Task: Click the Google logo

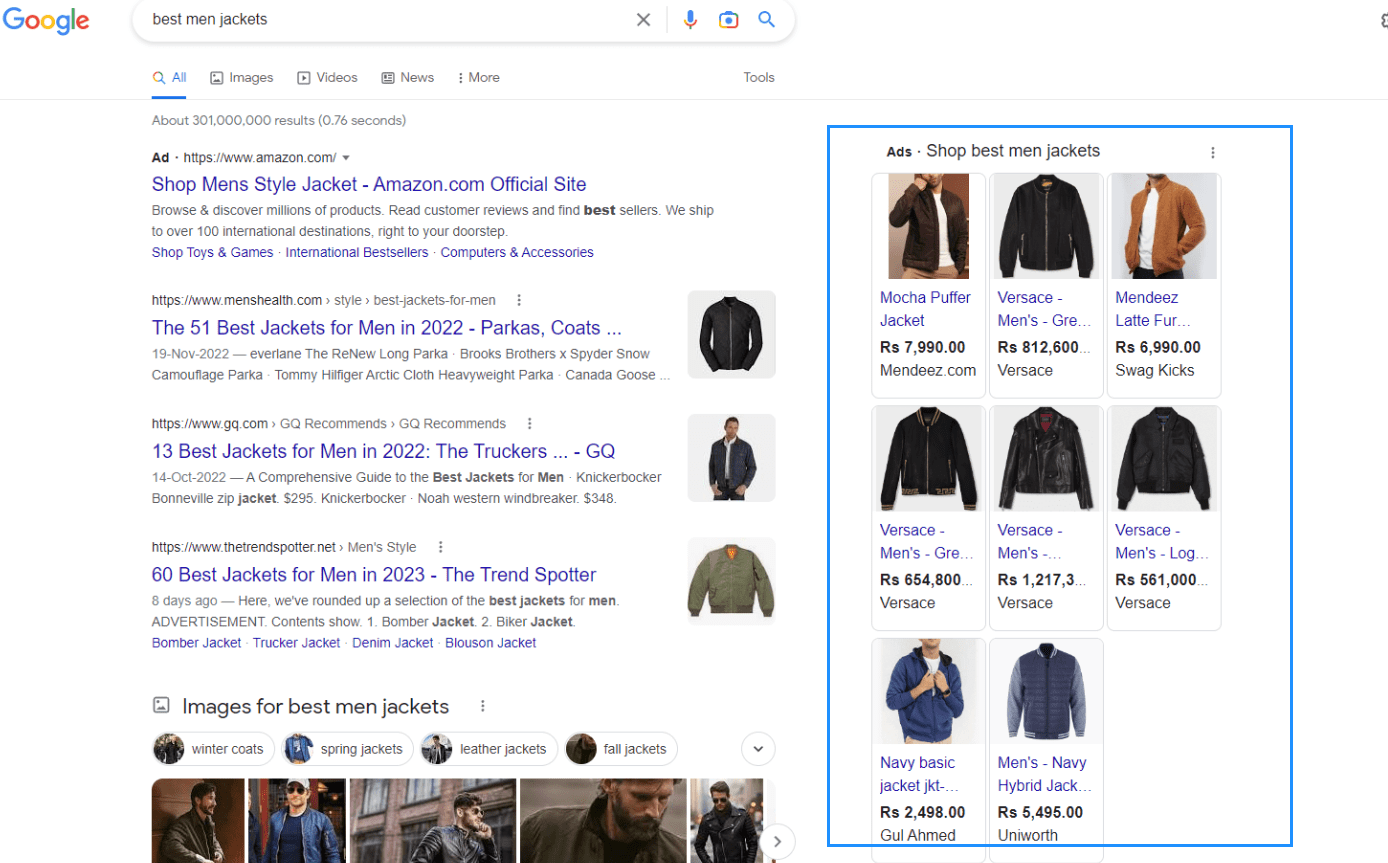Action: [46, 20]
